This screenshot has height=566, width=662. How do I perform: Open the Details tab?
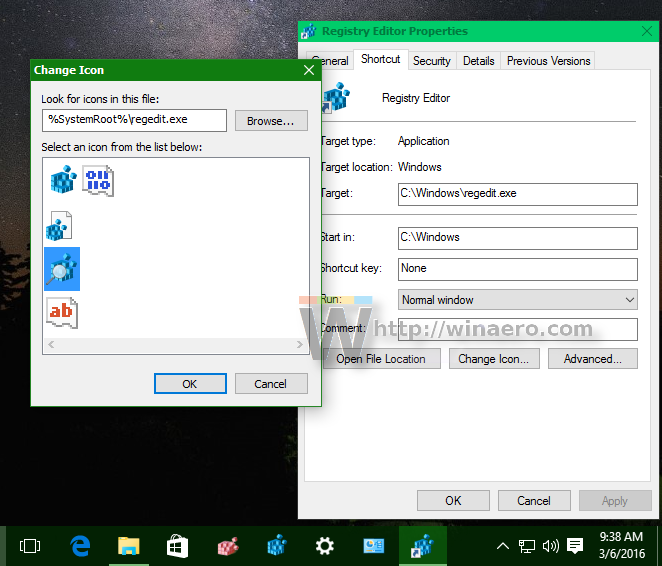[478, 61]
